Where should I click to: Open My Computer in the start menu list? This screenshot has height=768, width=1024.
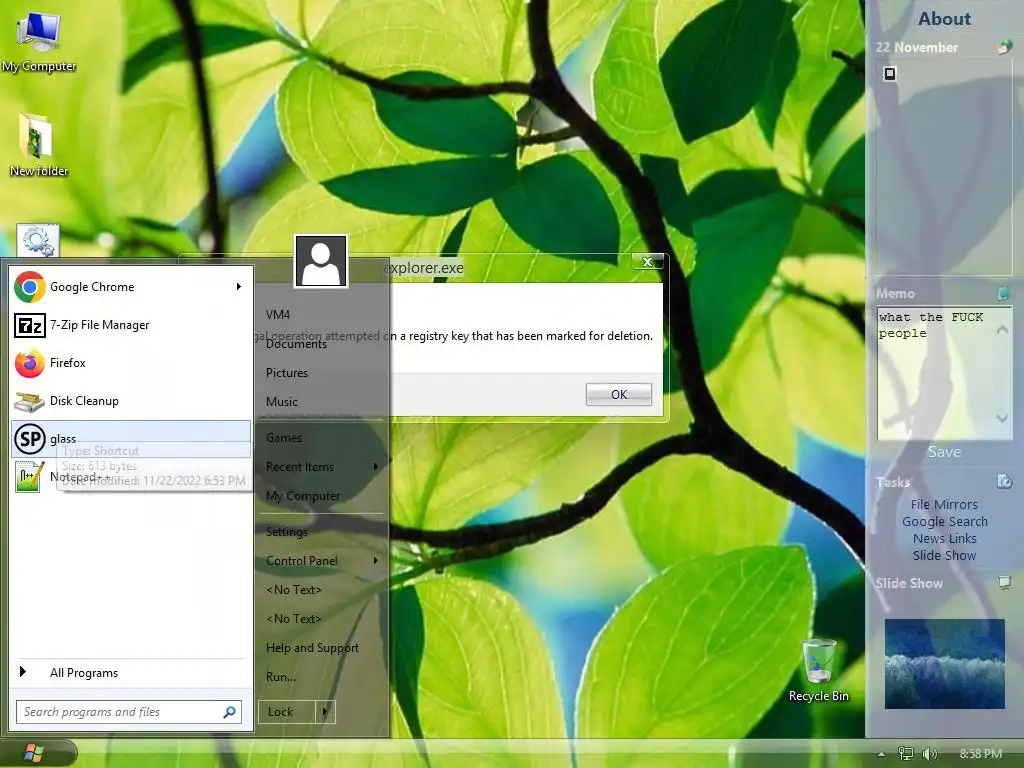click(303, 496)
